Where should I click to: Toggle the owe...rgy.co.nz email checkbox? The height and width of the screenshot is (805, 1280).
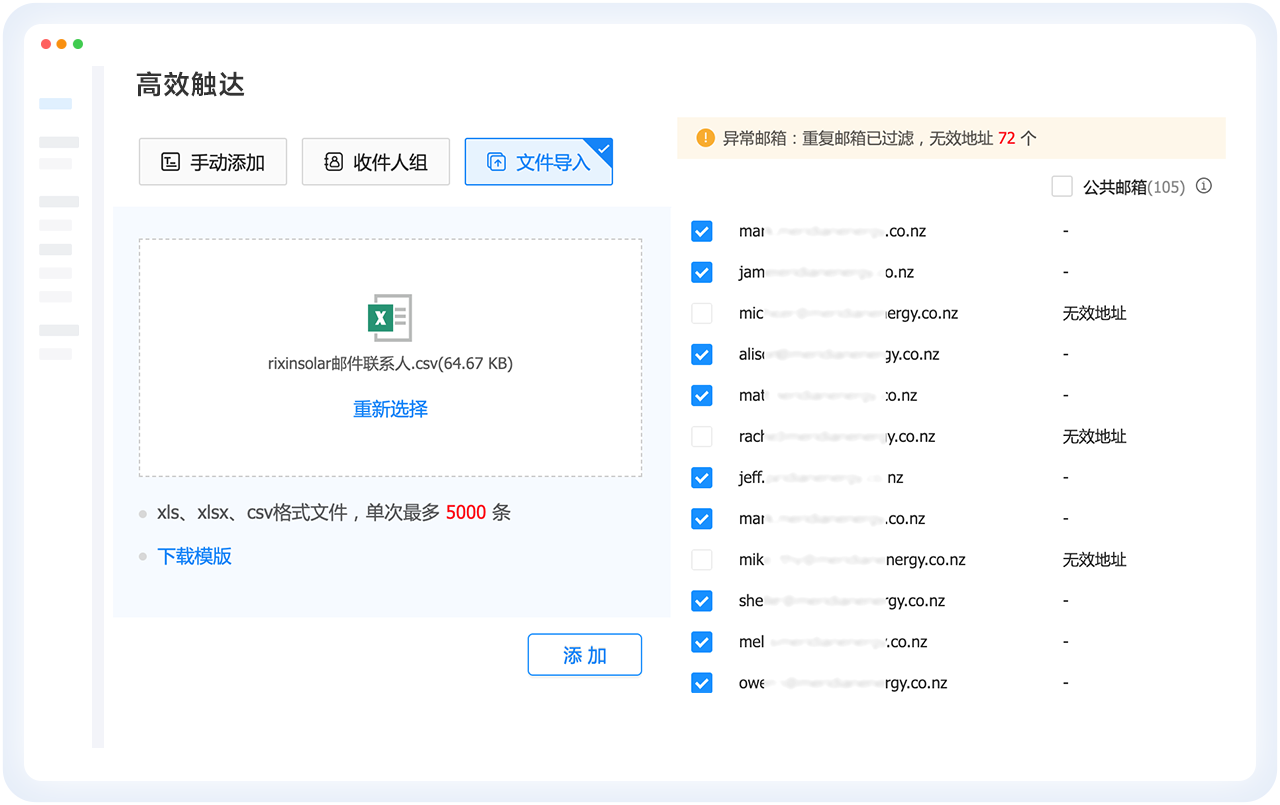(702, 683)
